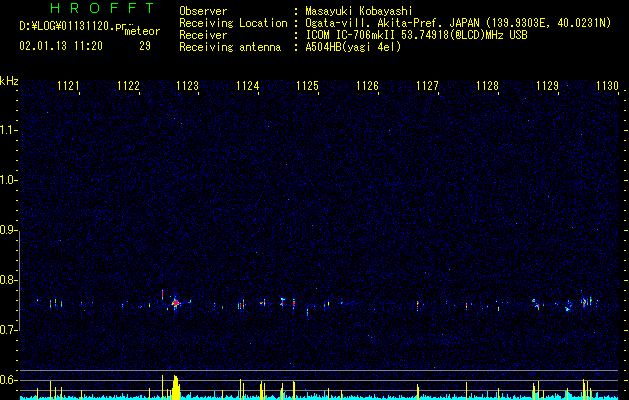Select observer name Masayuki Kobayashi

click(x=359, y=12)
